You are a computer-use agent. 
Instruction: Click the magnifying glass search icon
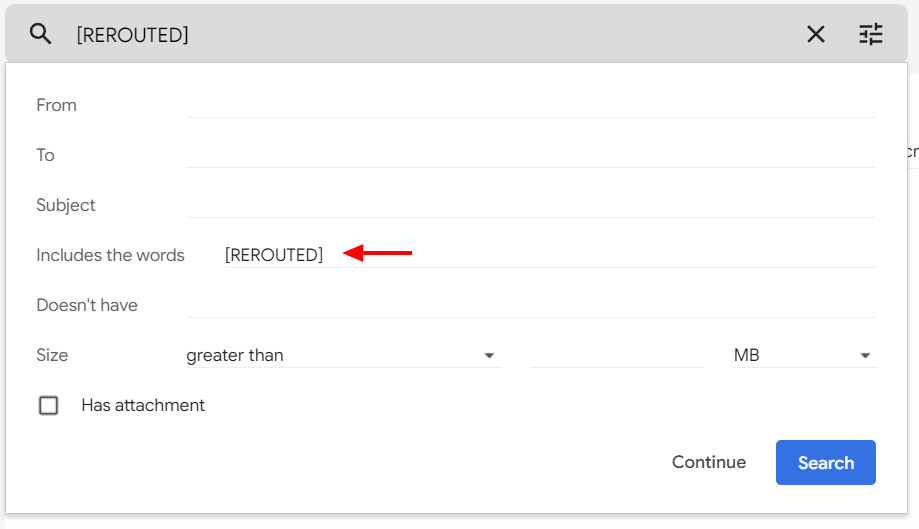(40, 34)
